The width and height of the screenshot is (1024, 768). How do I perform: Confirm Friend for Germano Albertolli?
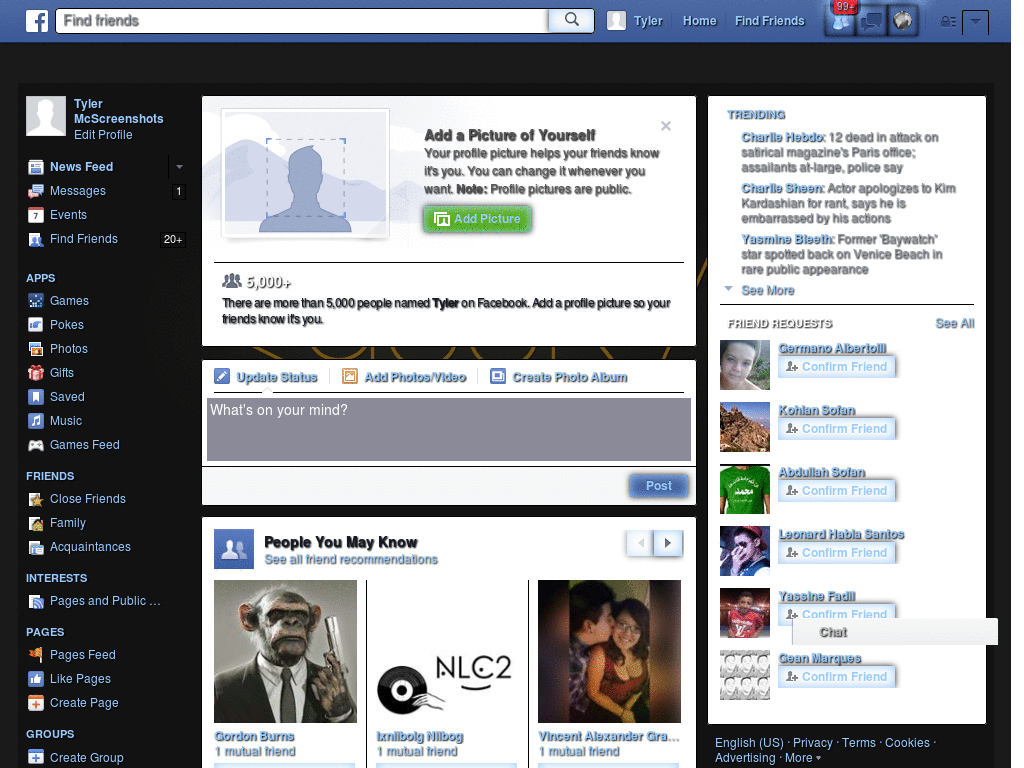(x=836, y=367)
